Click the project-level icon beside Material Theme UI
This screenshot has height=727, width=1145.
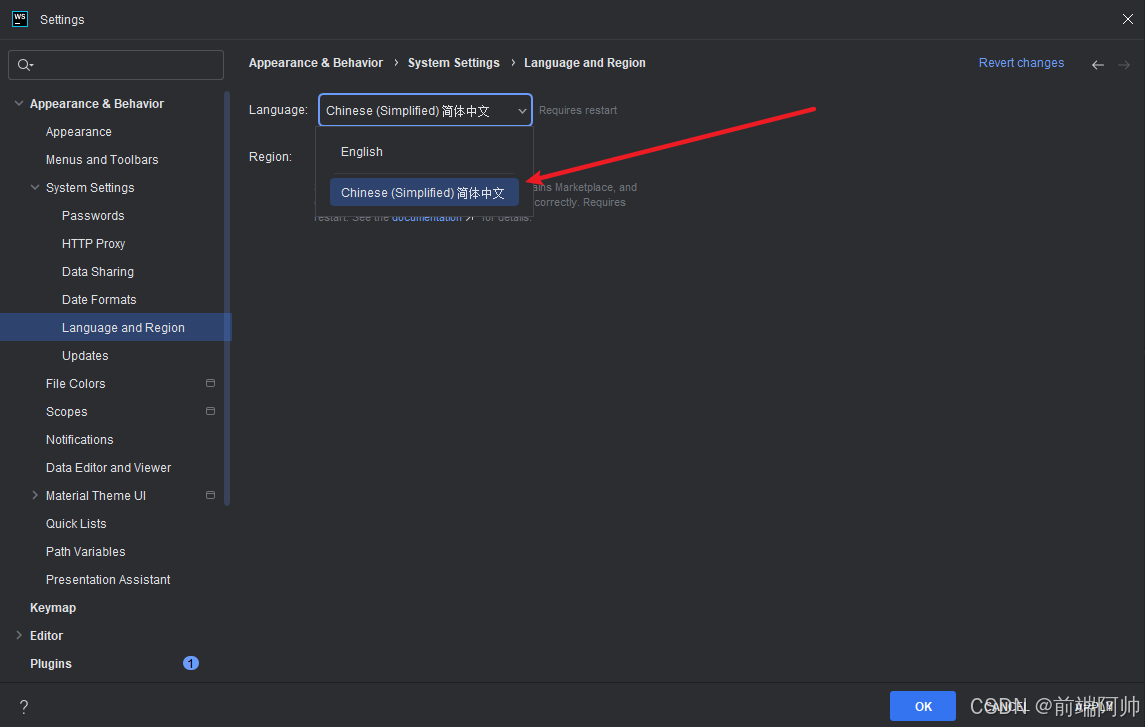210,495
